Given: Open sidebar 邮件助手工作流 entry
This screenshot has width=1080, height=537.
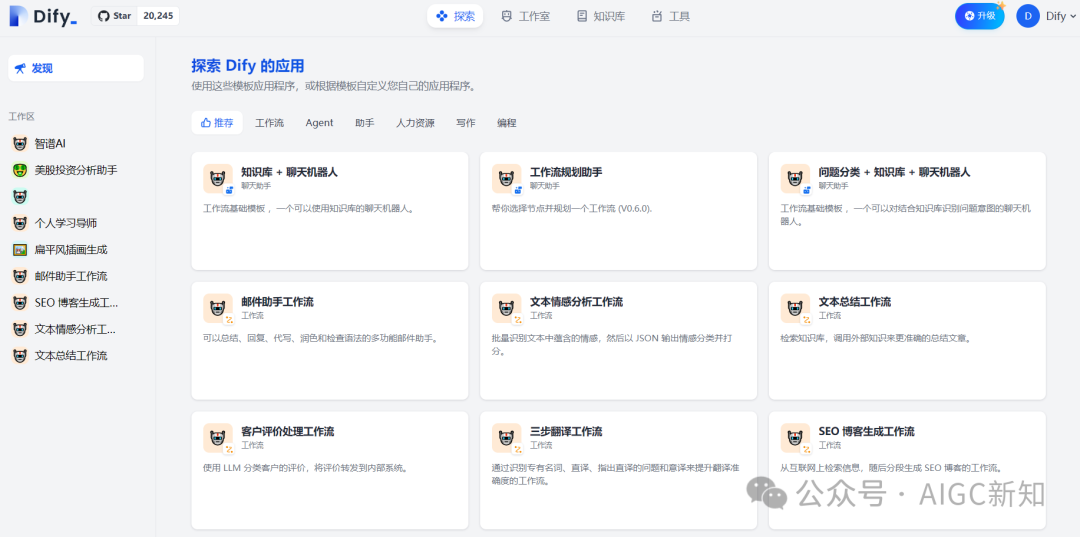Looking at the screenshot, I should click(x=76, y=276).
